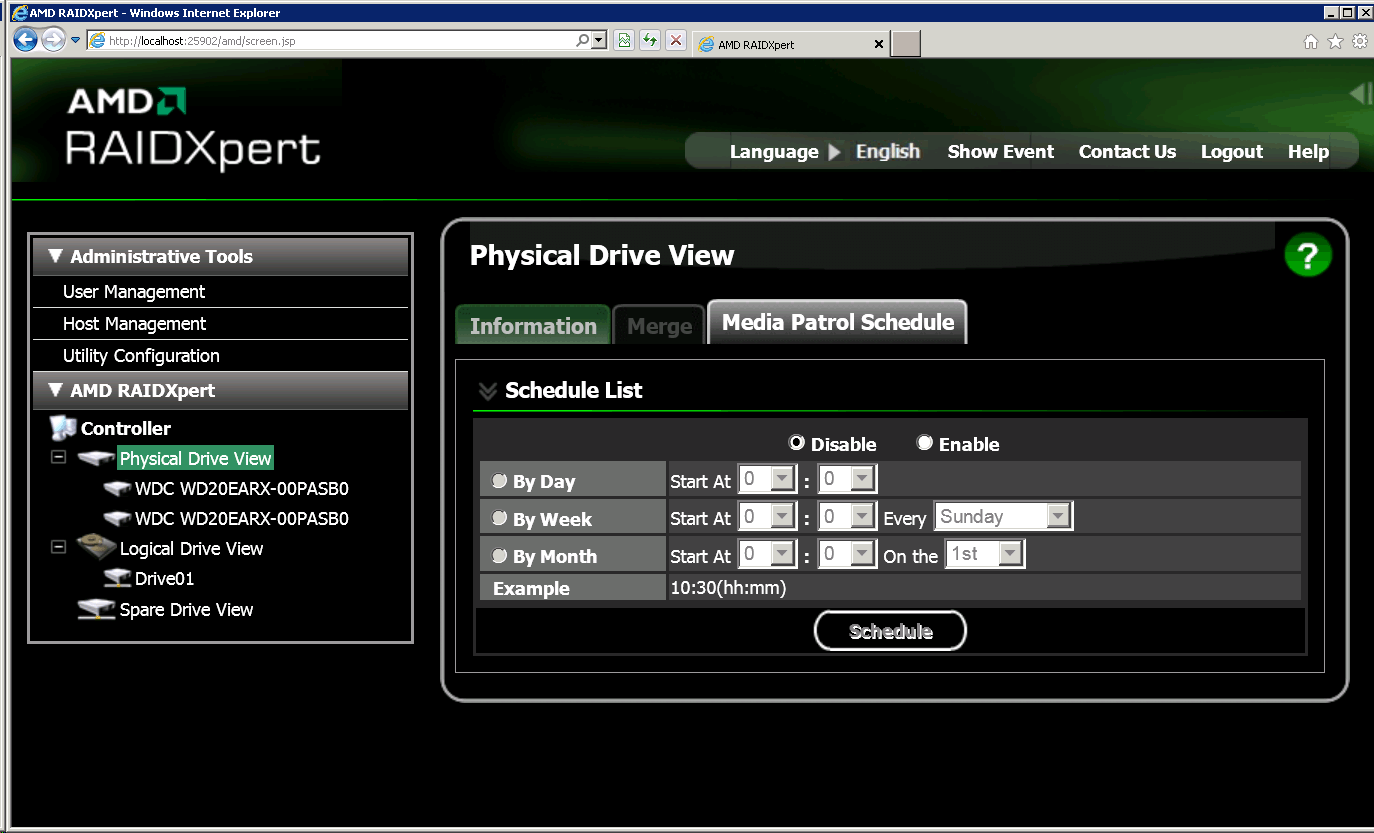Open By Week start hour dropdown

coord(767,516)
